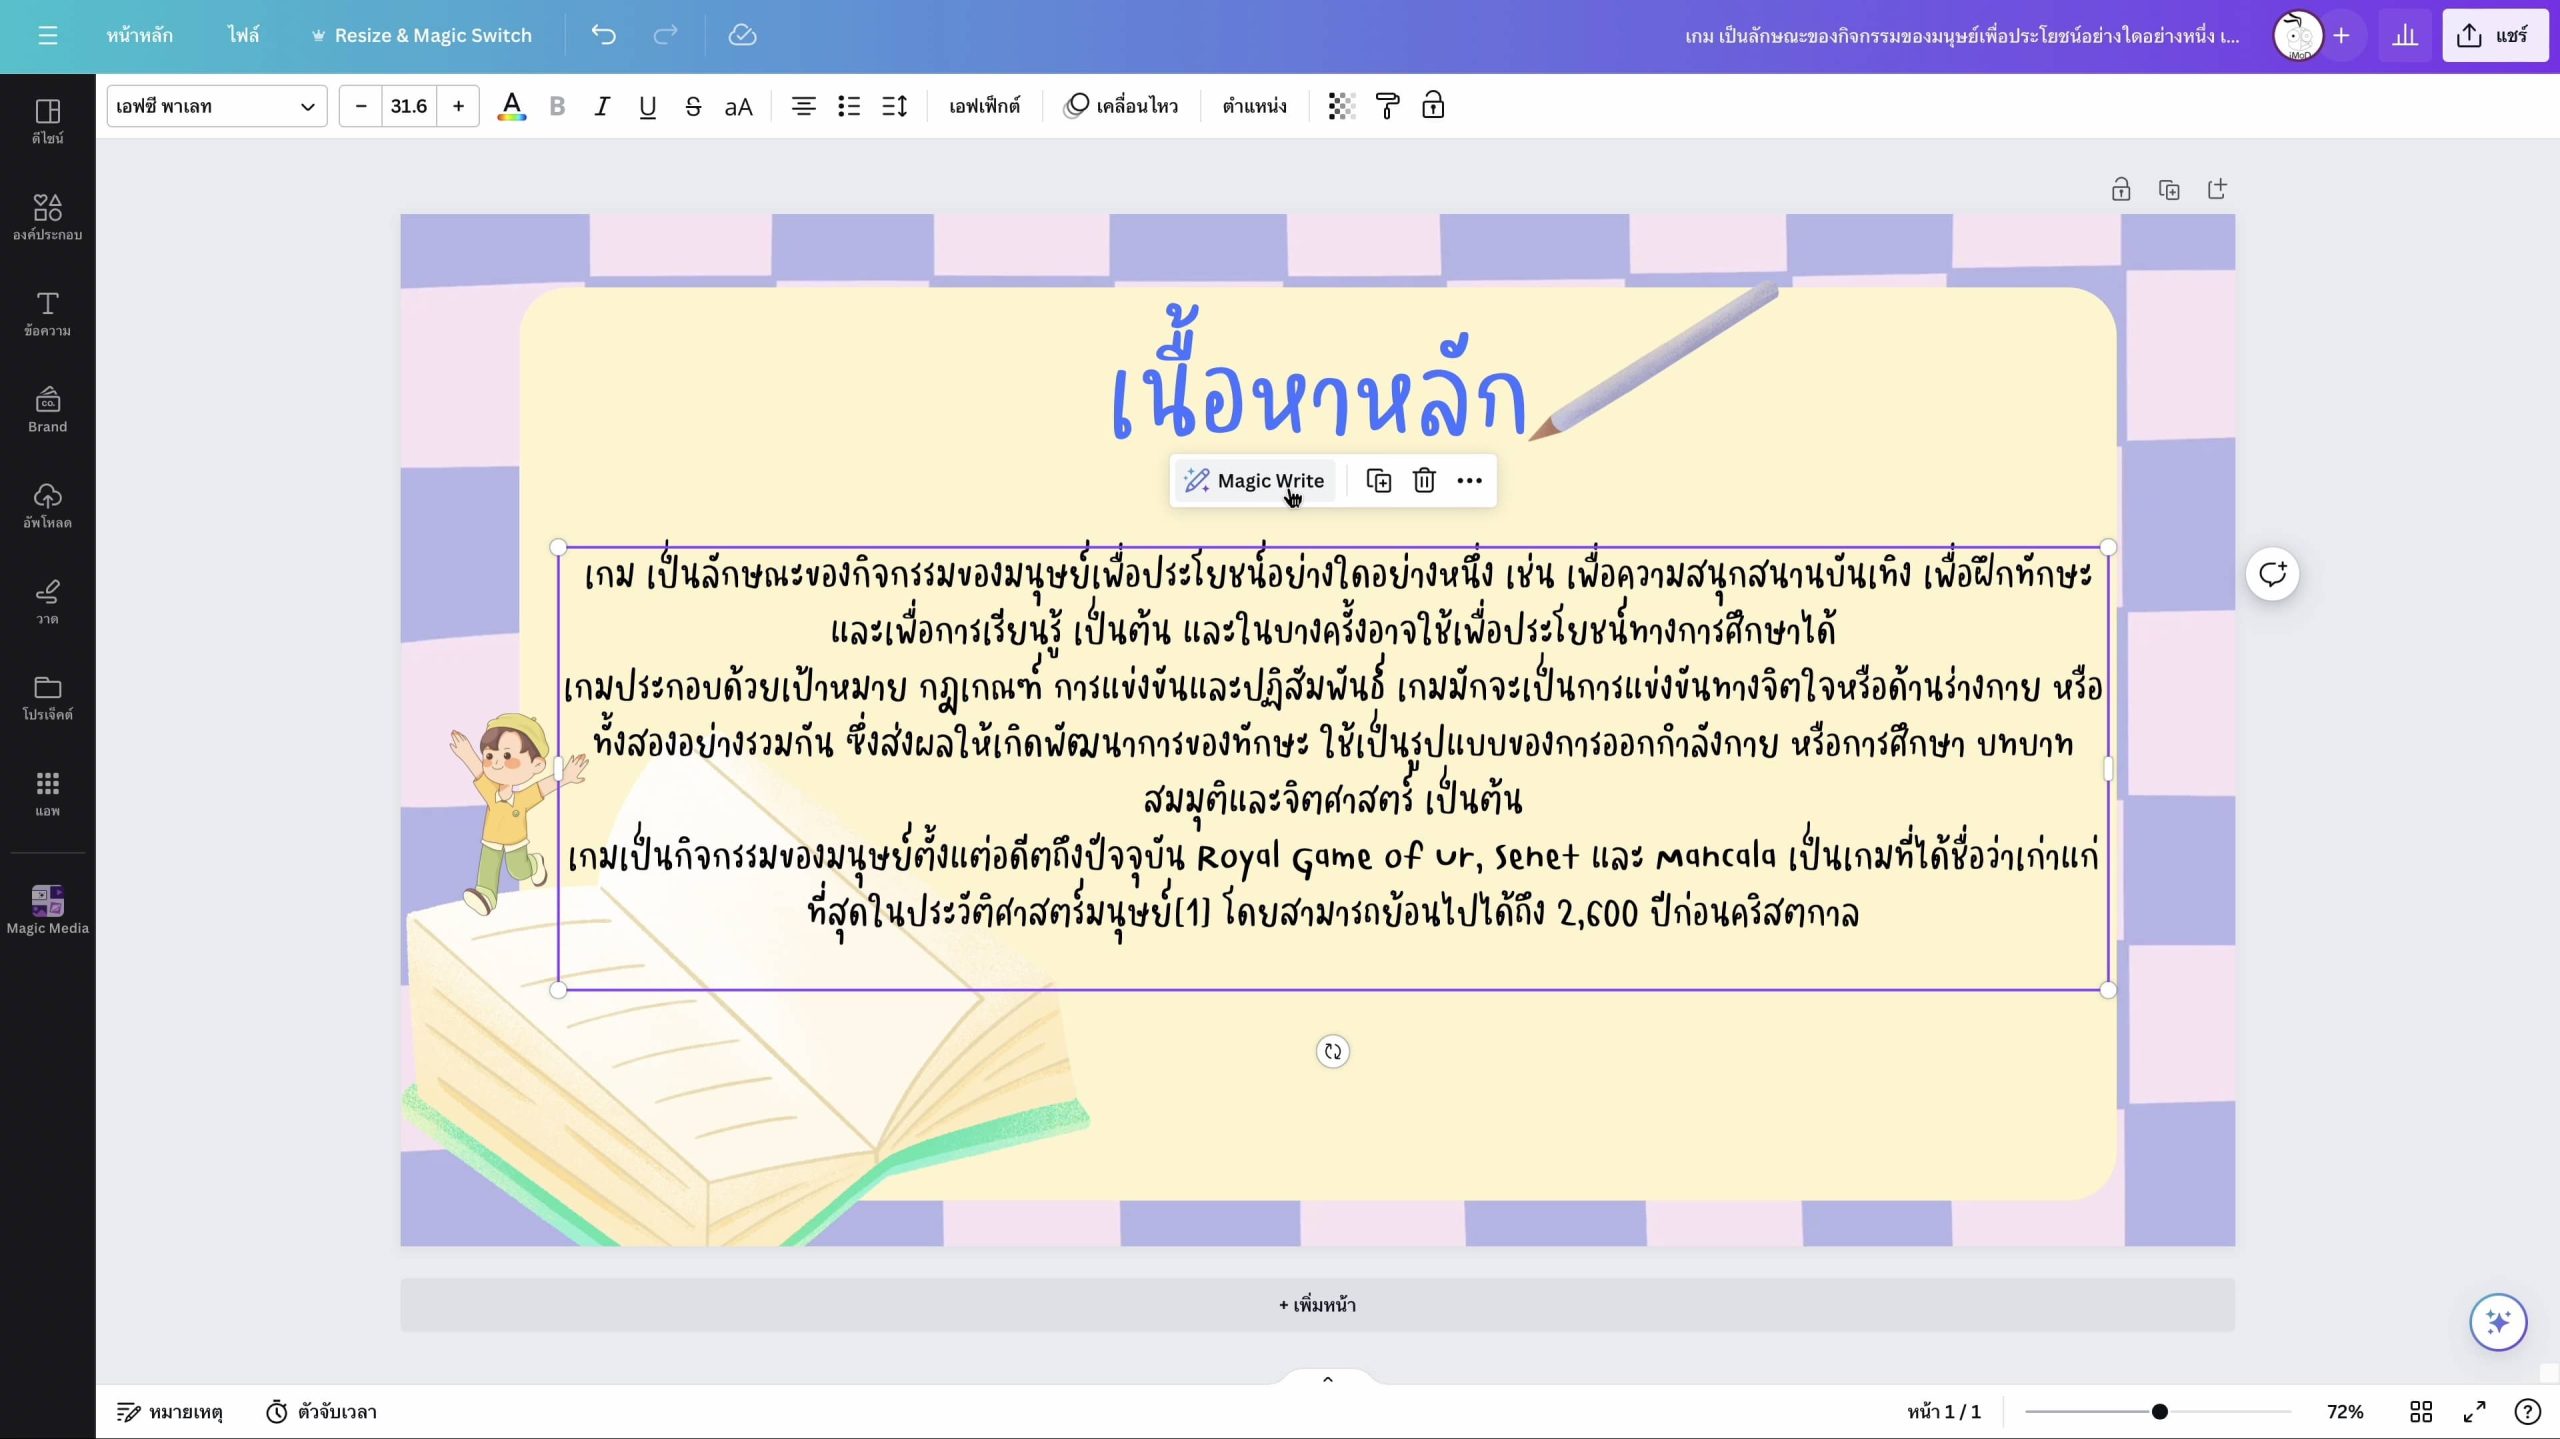
Task: Open the Draw tool panel
Action: [47, 601]
